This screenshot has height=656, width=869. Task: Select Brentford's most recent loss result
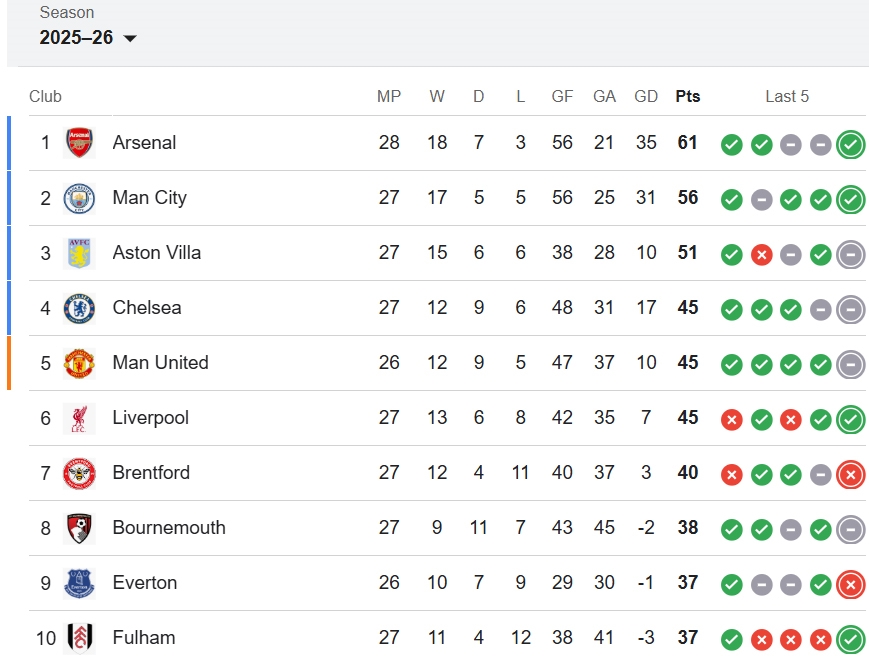[851, 474]
